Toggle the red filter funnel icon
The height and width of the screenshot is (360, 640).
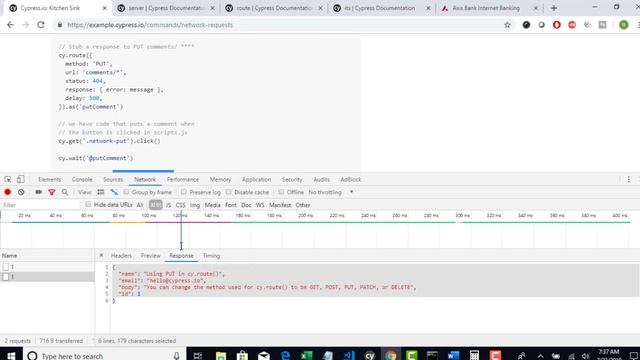coord(52,192)
